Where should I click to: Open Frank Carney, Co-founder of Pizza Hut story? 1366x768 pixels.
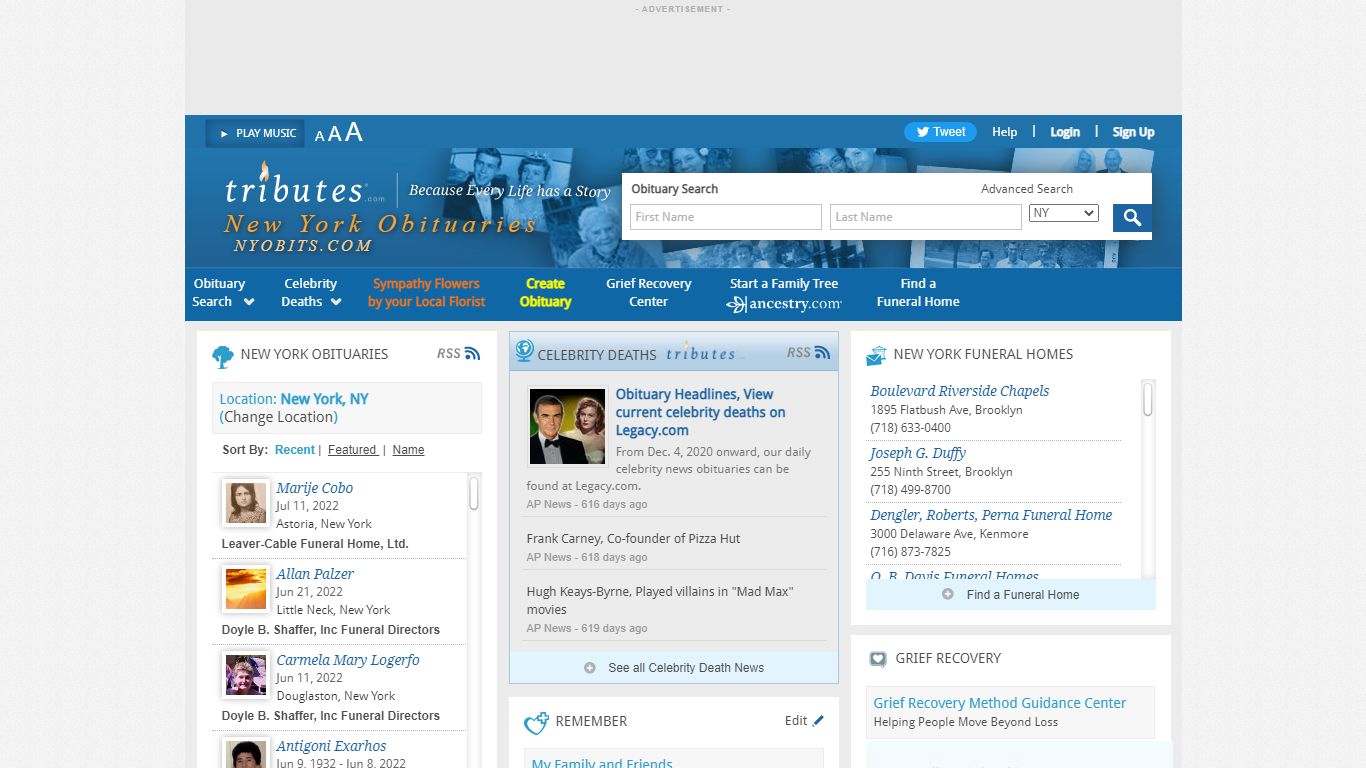(634, 538)
